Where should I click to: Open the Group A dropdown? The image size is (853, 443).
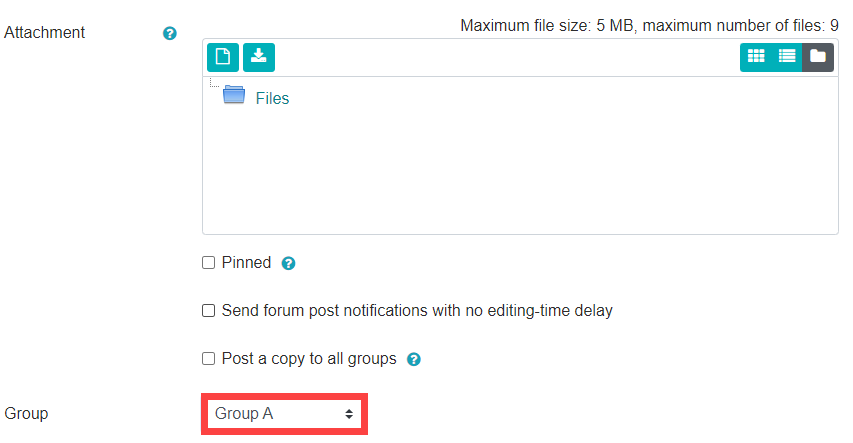tap(285, 414)
